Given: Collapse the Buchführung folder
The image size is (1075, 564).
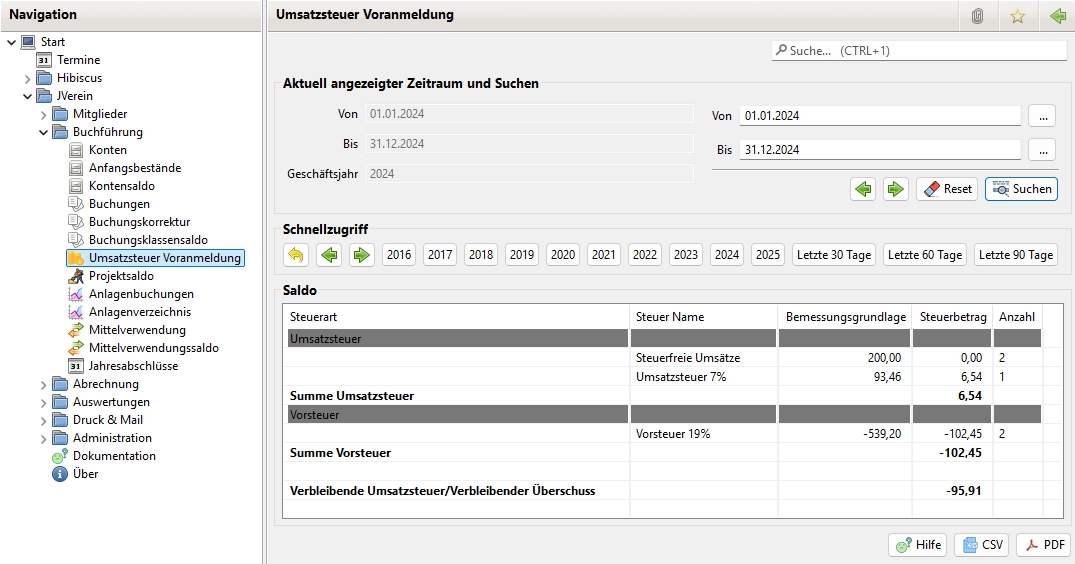Looking at the screenshot, I should pos(44,132).
